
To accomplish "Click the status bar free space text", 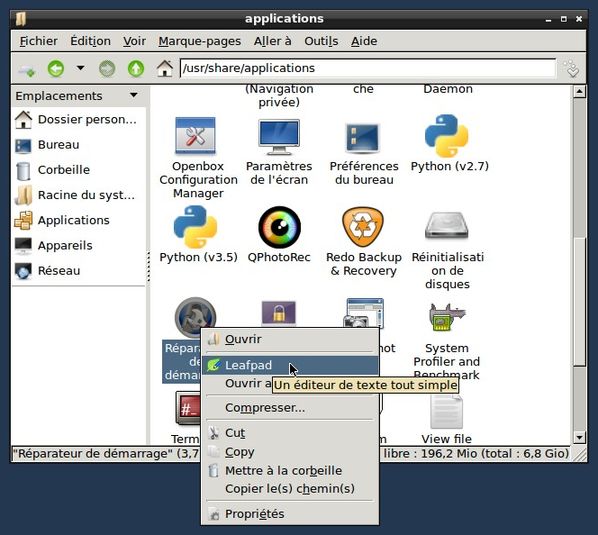I will (476, 454).
